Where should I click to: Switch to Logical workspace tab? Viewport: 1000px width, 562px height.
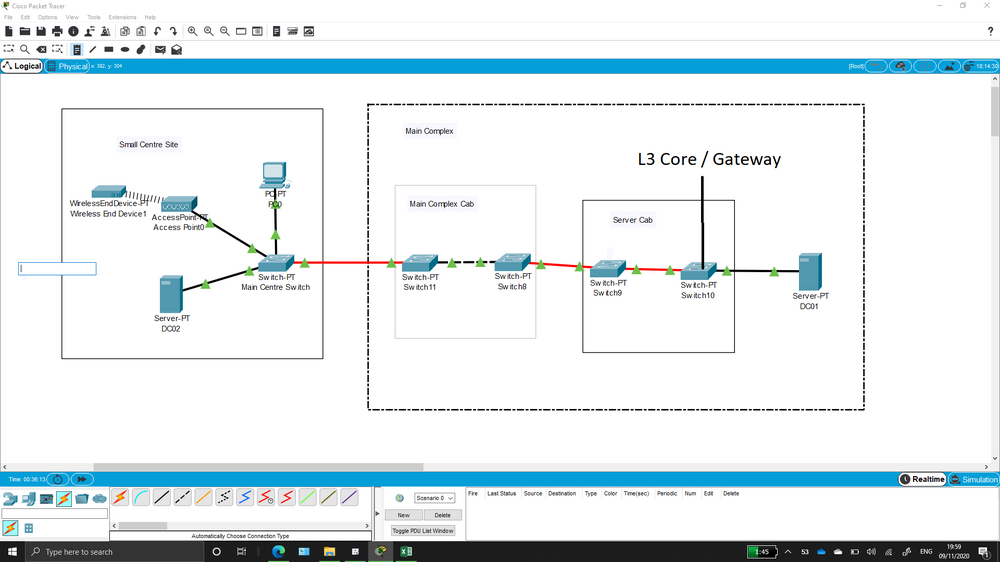point(22,66)
